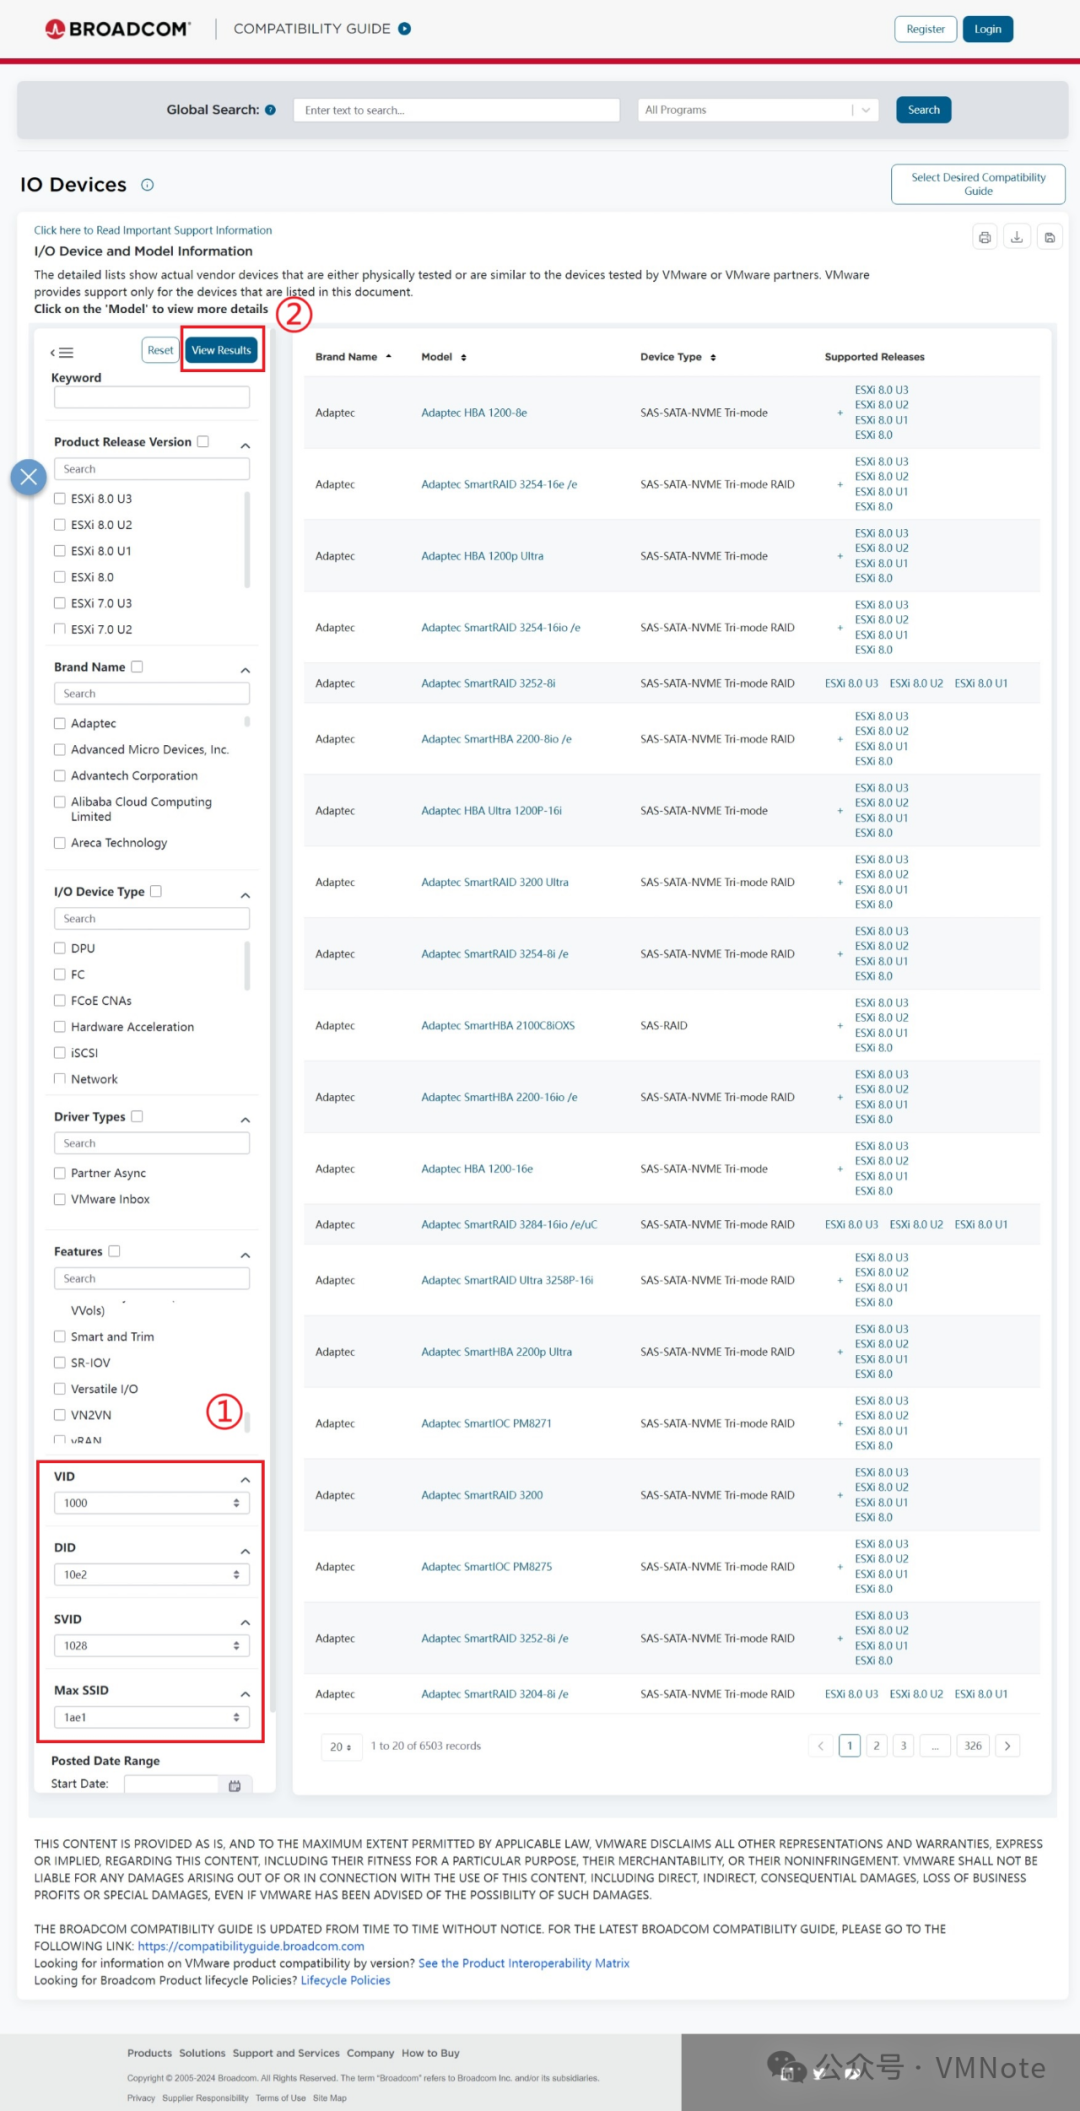
Task: Click the IO Devices info icon
Action: 148,185
